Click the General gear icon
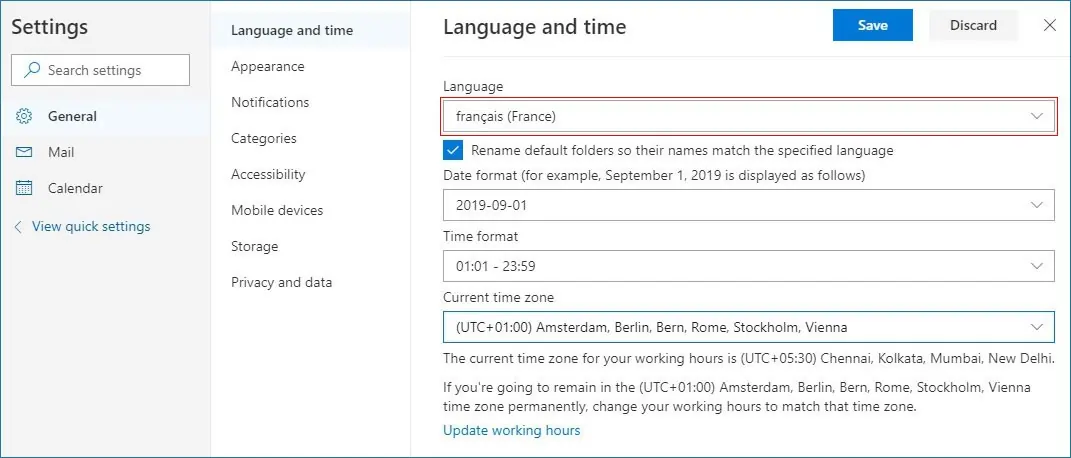 pyautogui.click(x=24, y=116)
